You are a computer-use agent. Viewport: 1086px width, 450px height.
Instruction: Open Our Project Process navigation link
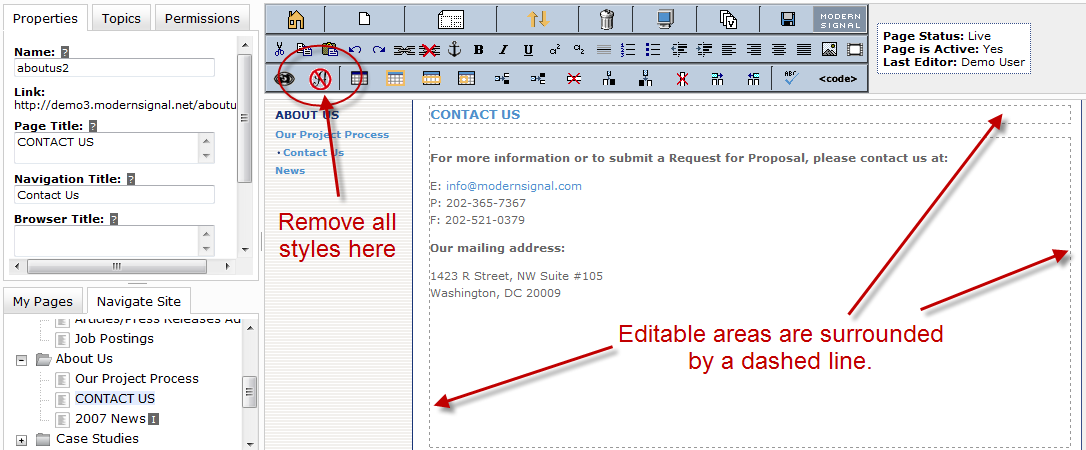332,134
